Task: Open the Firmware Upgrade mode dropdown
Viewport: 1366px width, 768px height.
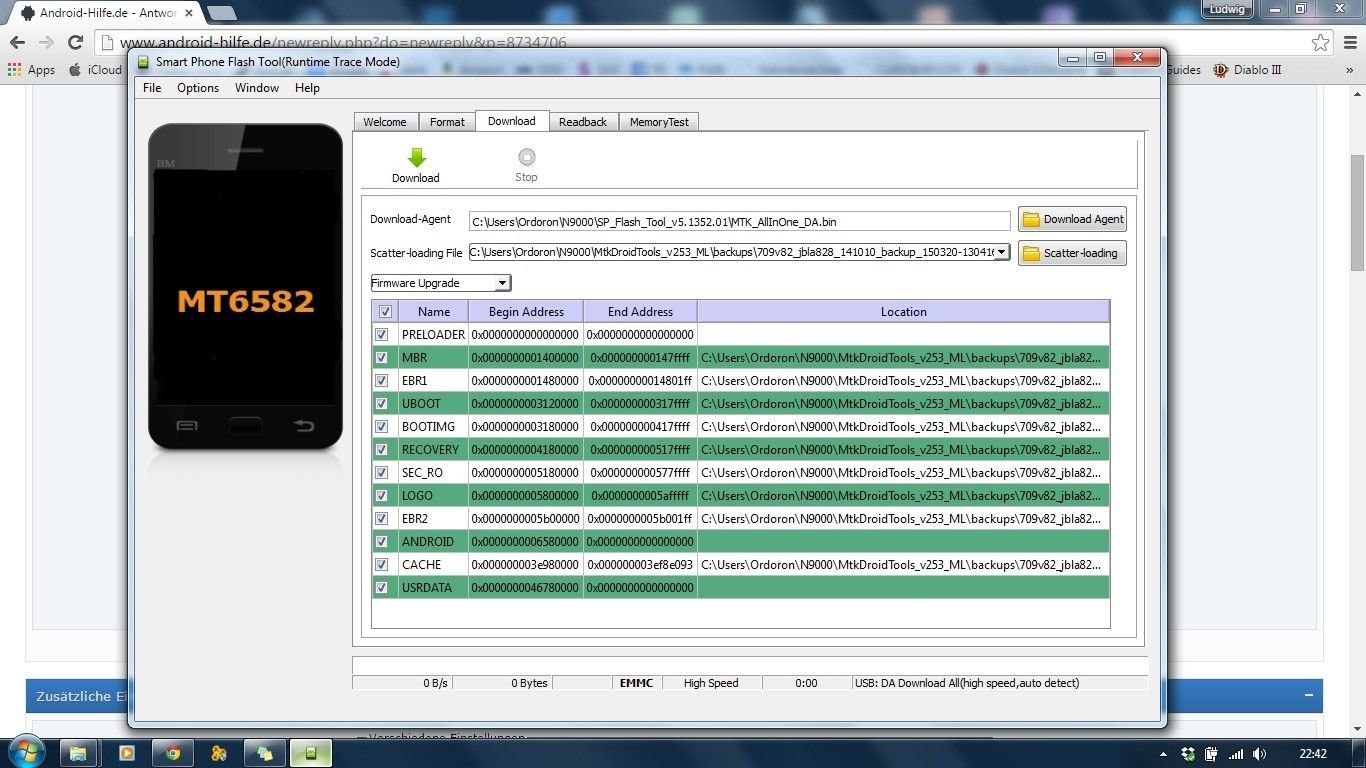Action: (x=441, y=283)
